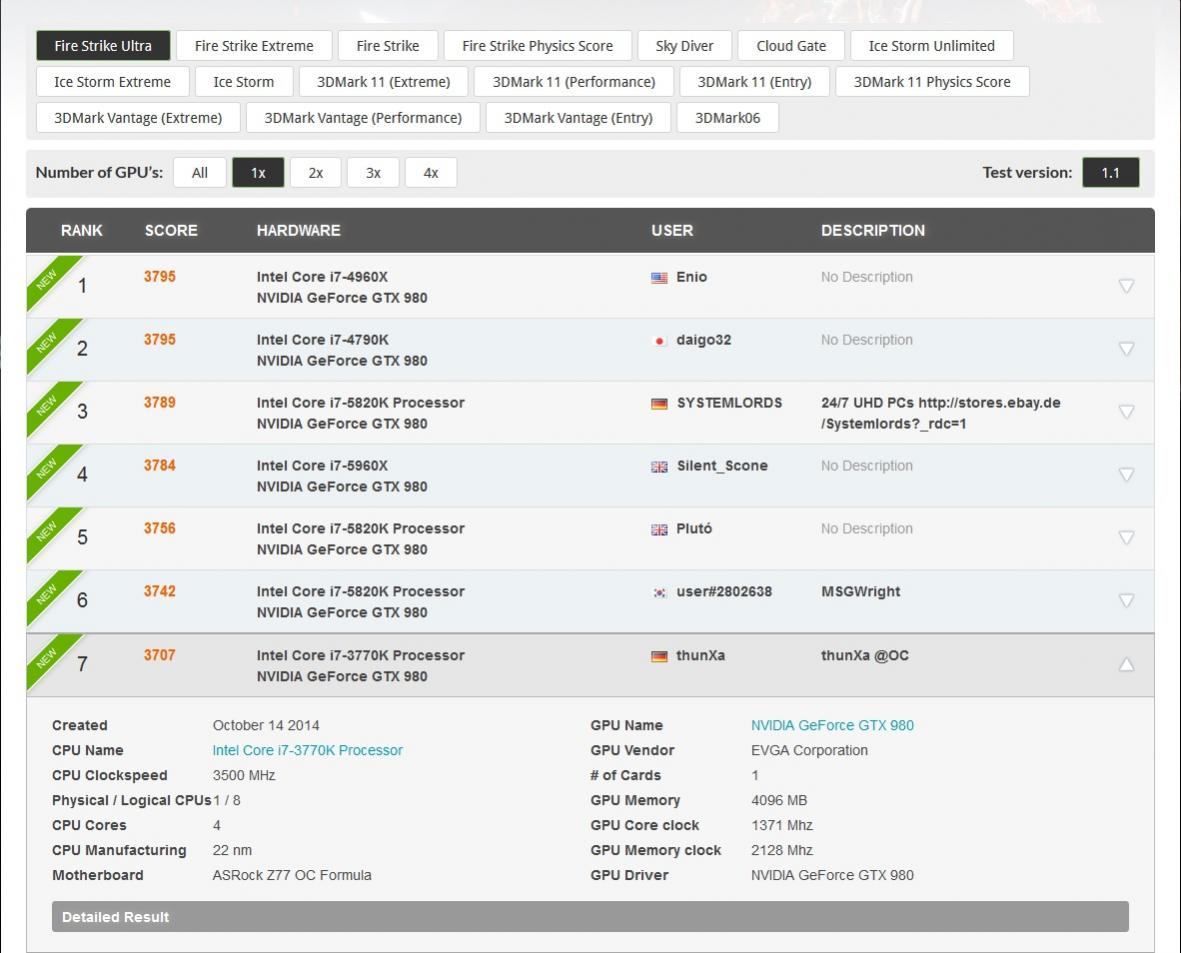This screenshot has height=953, width=1181.
Task: Open the NVIDIA GeForce GTX 980 GPU link
Action: click(832, 725)
